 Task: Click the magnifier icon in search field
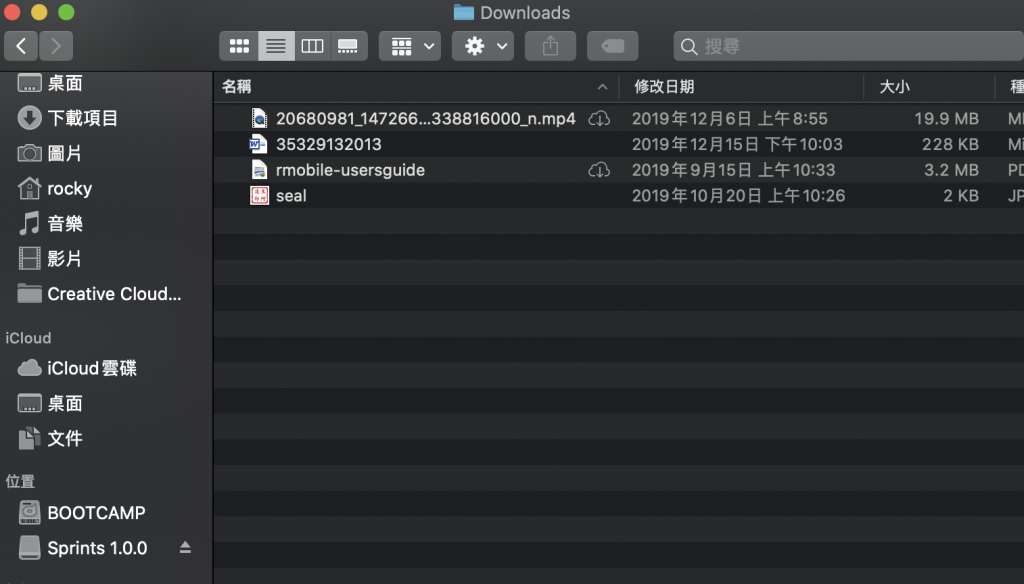coord(688,46)
